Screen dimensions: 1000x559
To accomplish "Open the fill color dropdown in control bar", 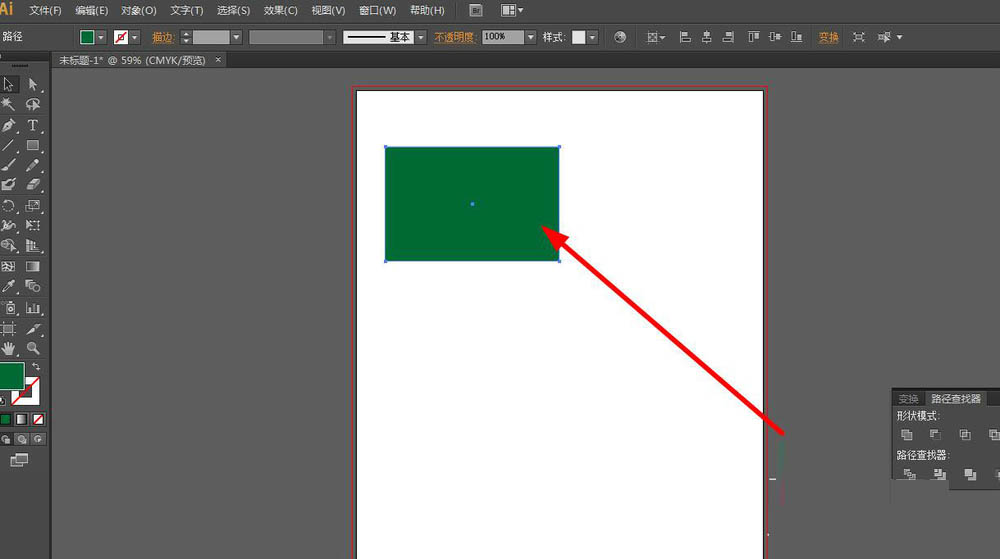I will 101,37.
